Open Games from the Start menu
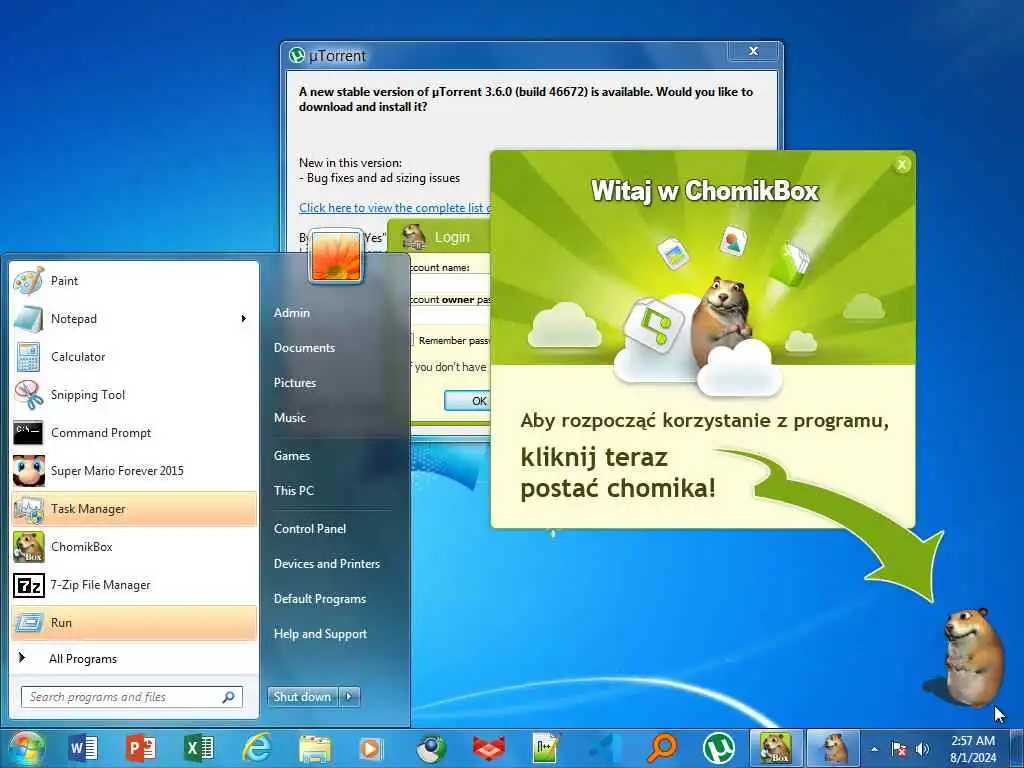Viewport: 1024px width, 768px height. [x=292, y=456]
